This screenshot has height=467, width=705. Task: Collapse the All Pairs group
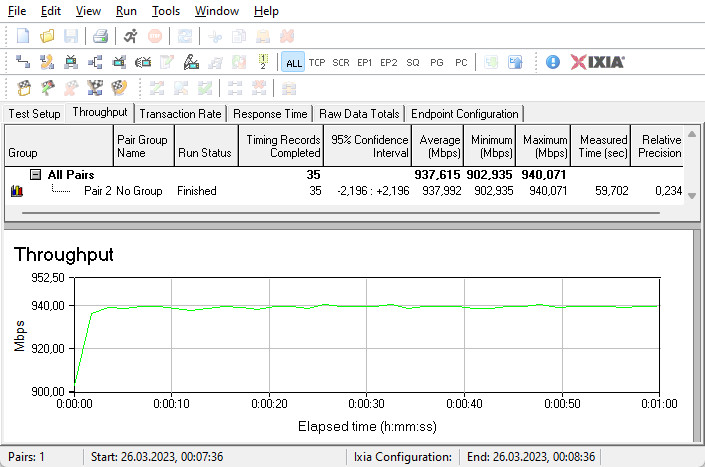35,175
